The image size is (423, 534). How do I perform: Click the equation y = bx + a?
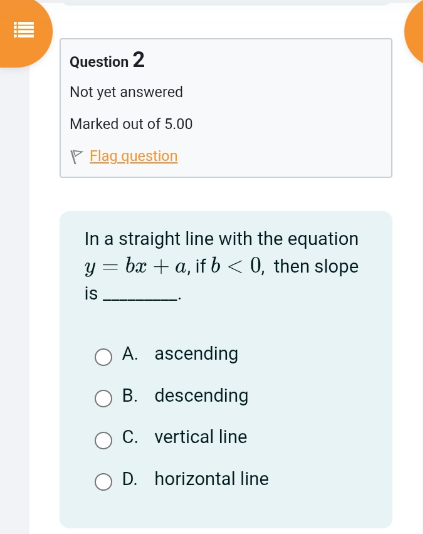click(x=135, y=266)
